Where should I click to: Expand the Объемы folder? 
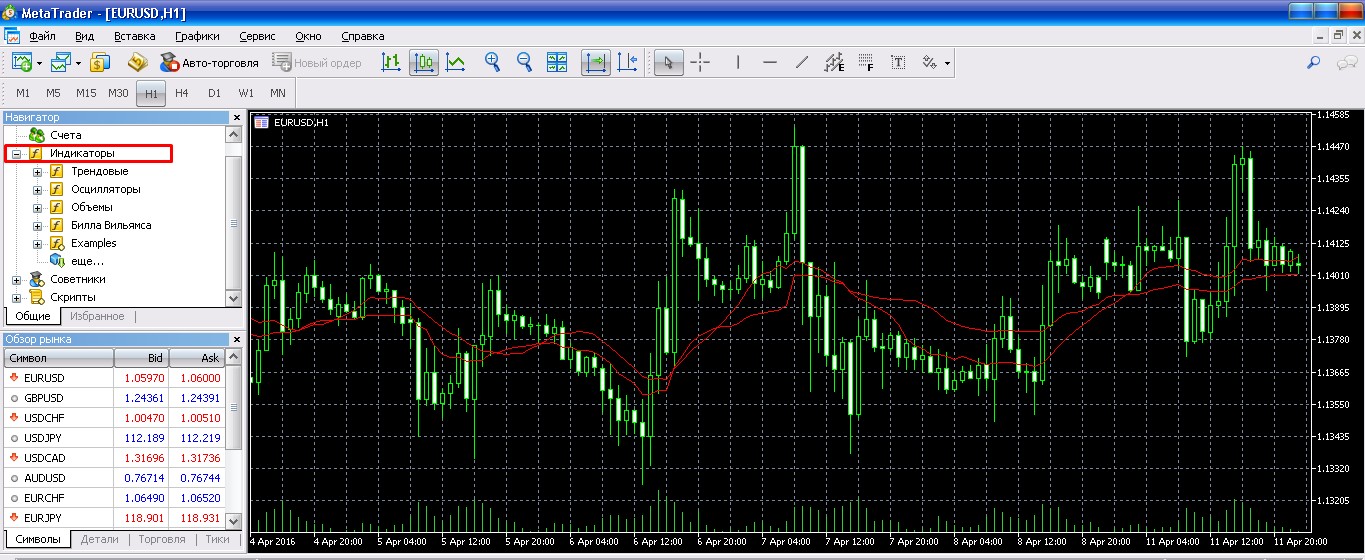coord(38,208)
